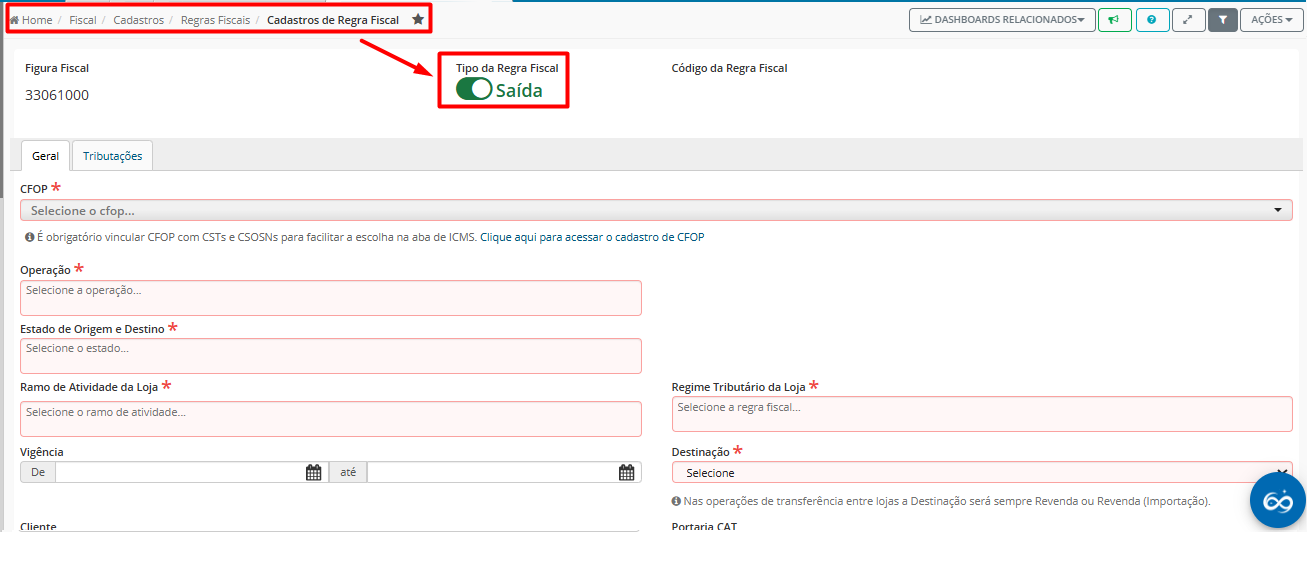This screenshot has width=1311, height=584.
Task: Open the Dashboards Relacionados dropdown
Action: 1002,20
